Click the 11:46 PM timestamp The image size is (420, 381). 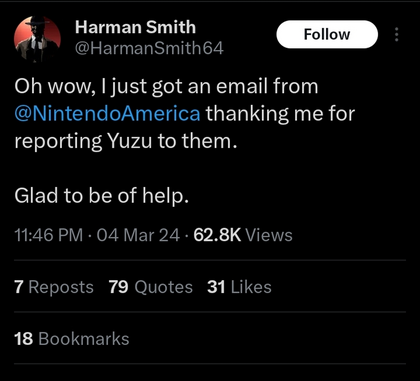[x=49, y=235]
